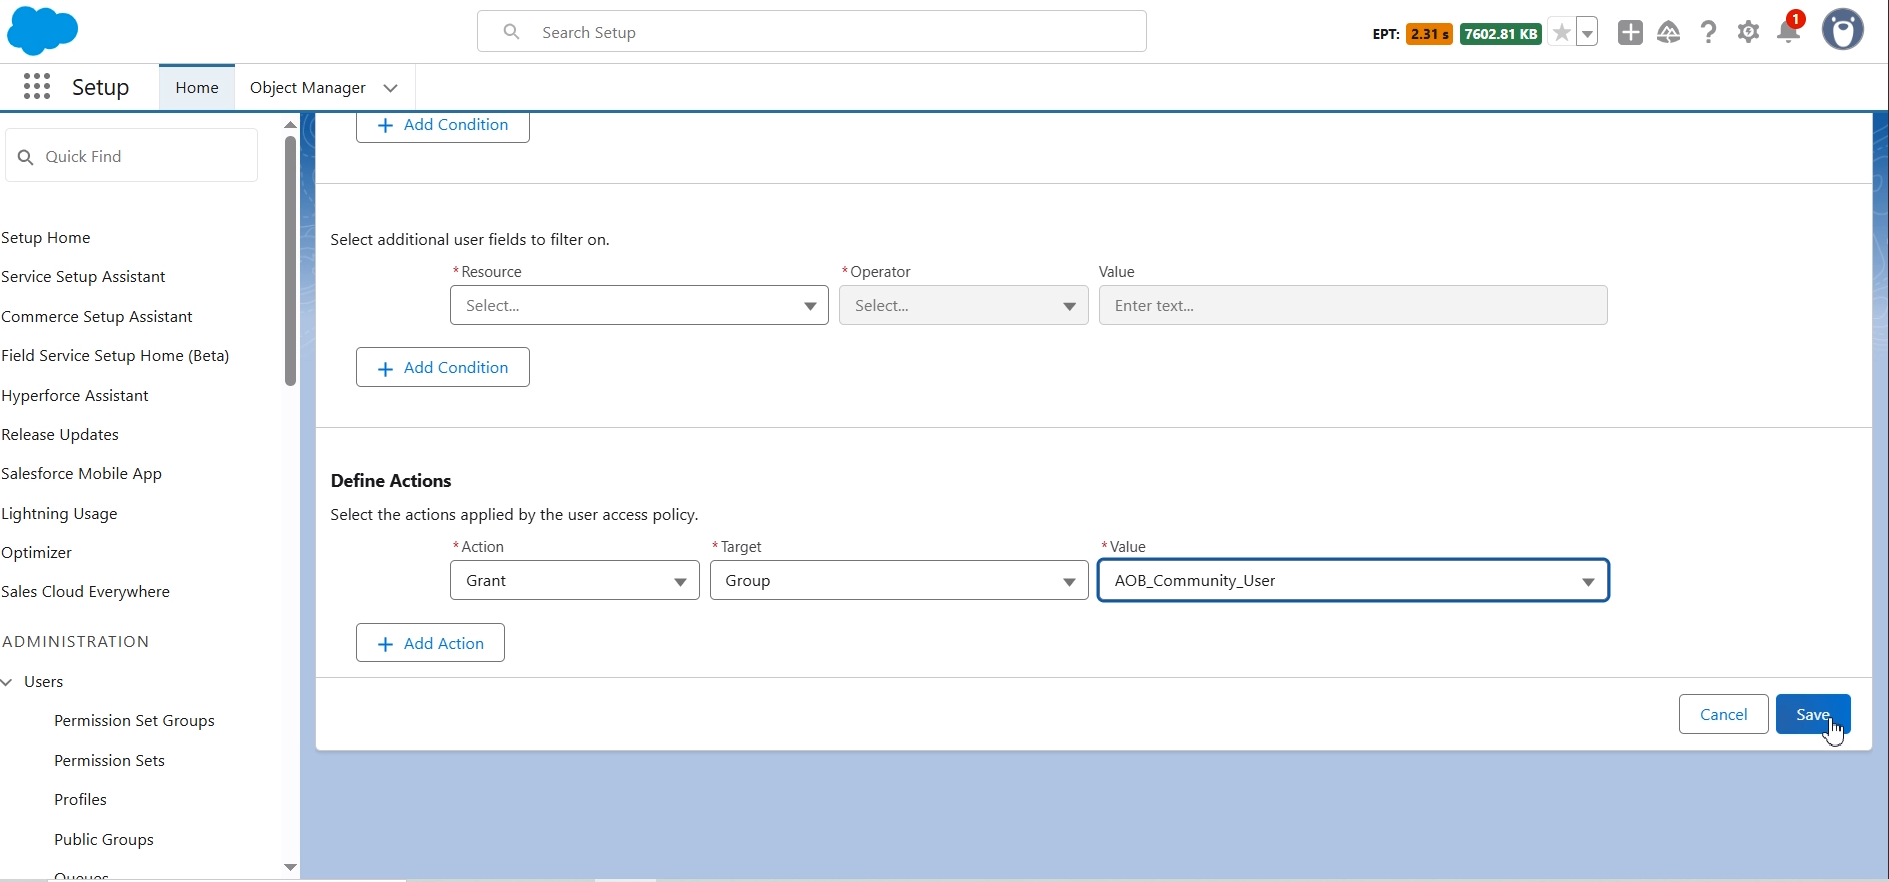This screenshot has height=882, width=1889.
Task: Expand the Object Manager tab chevron
Action: pos(391,88)
